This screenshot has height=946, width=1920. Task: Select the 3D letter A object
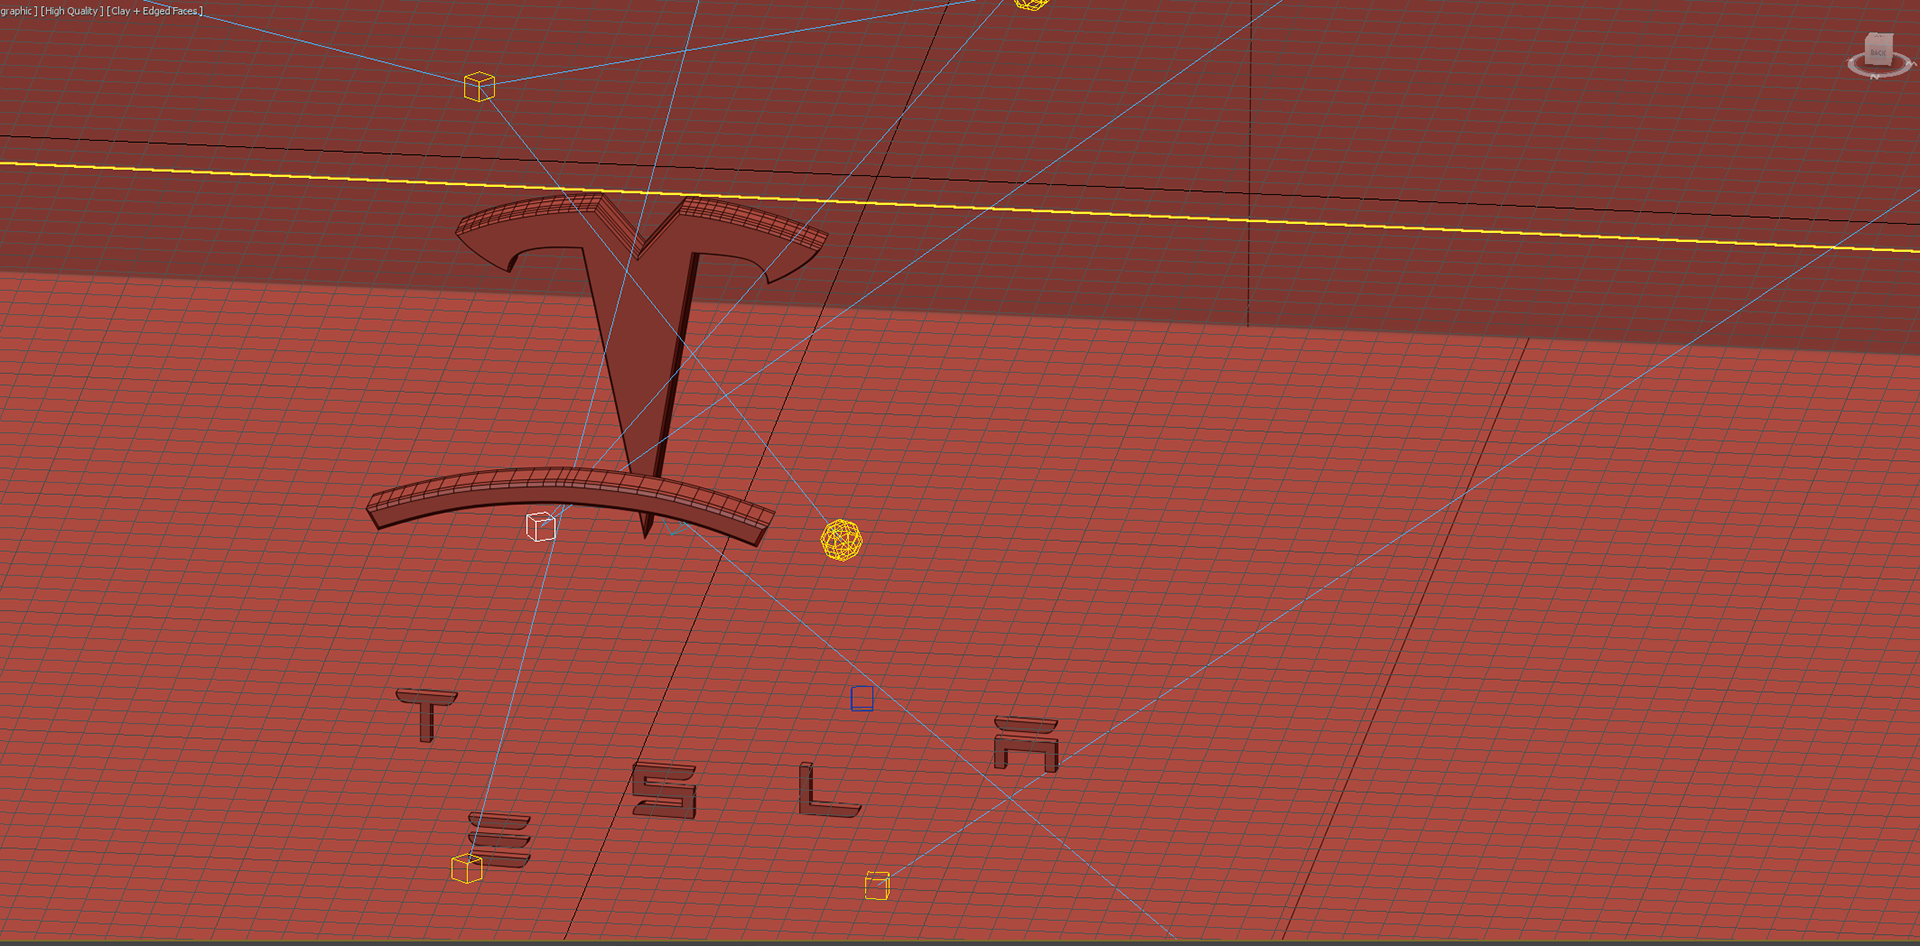pyautogui.click(x=1026, y=743)
